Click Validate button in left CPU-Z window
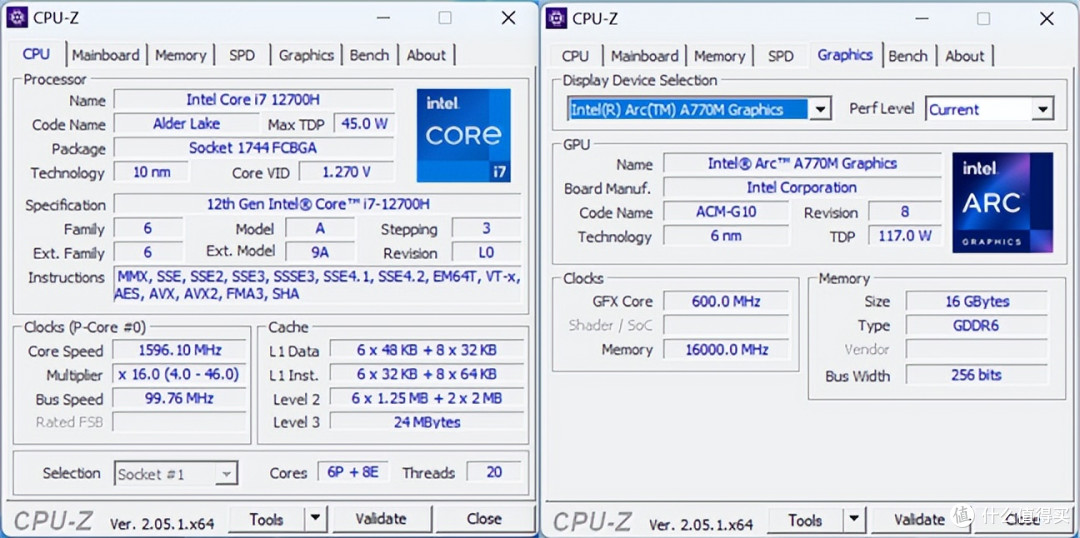 (381, 518)
